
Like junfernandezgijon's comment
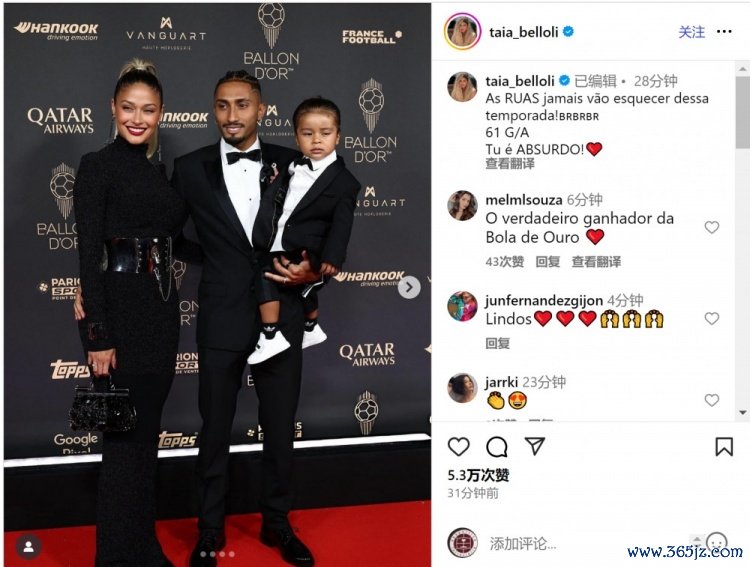point(712,318)
